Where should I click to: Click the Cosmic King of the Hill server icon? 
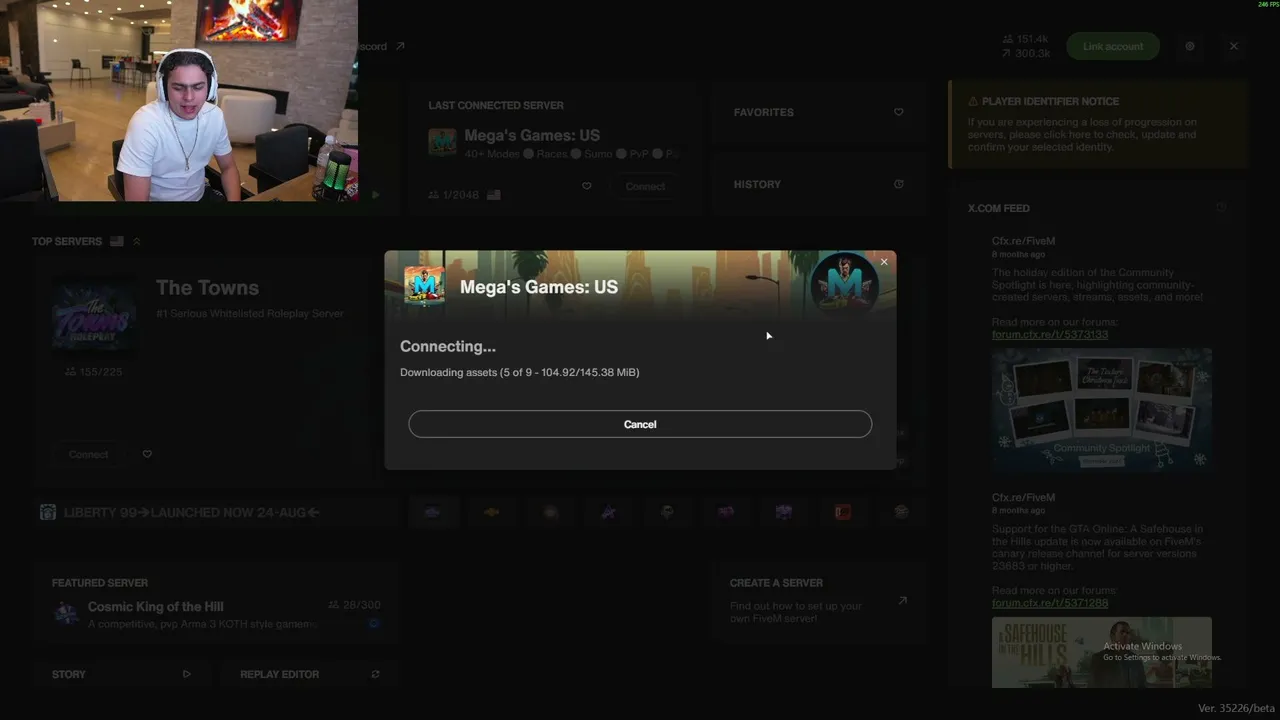(66, 613)
